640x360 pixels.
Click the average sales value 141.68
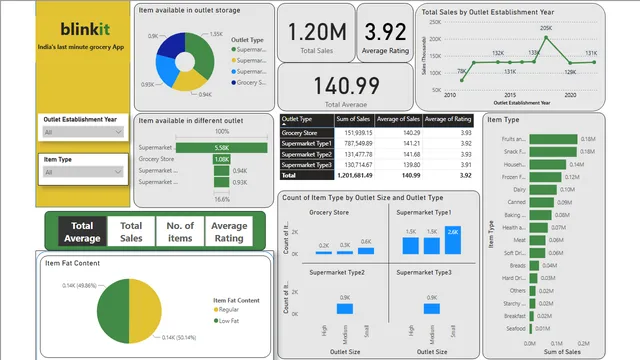(411, 154)
